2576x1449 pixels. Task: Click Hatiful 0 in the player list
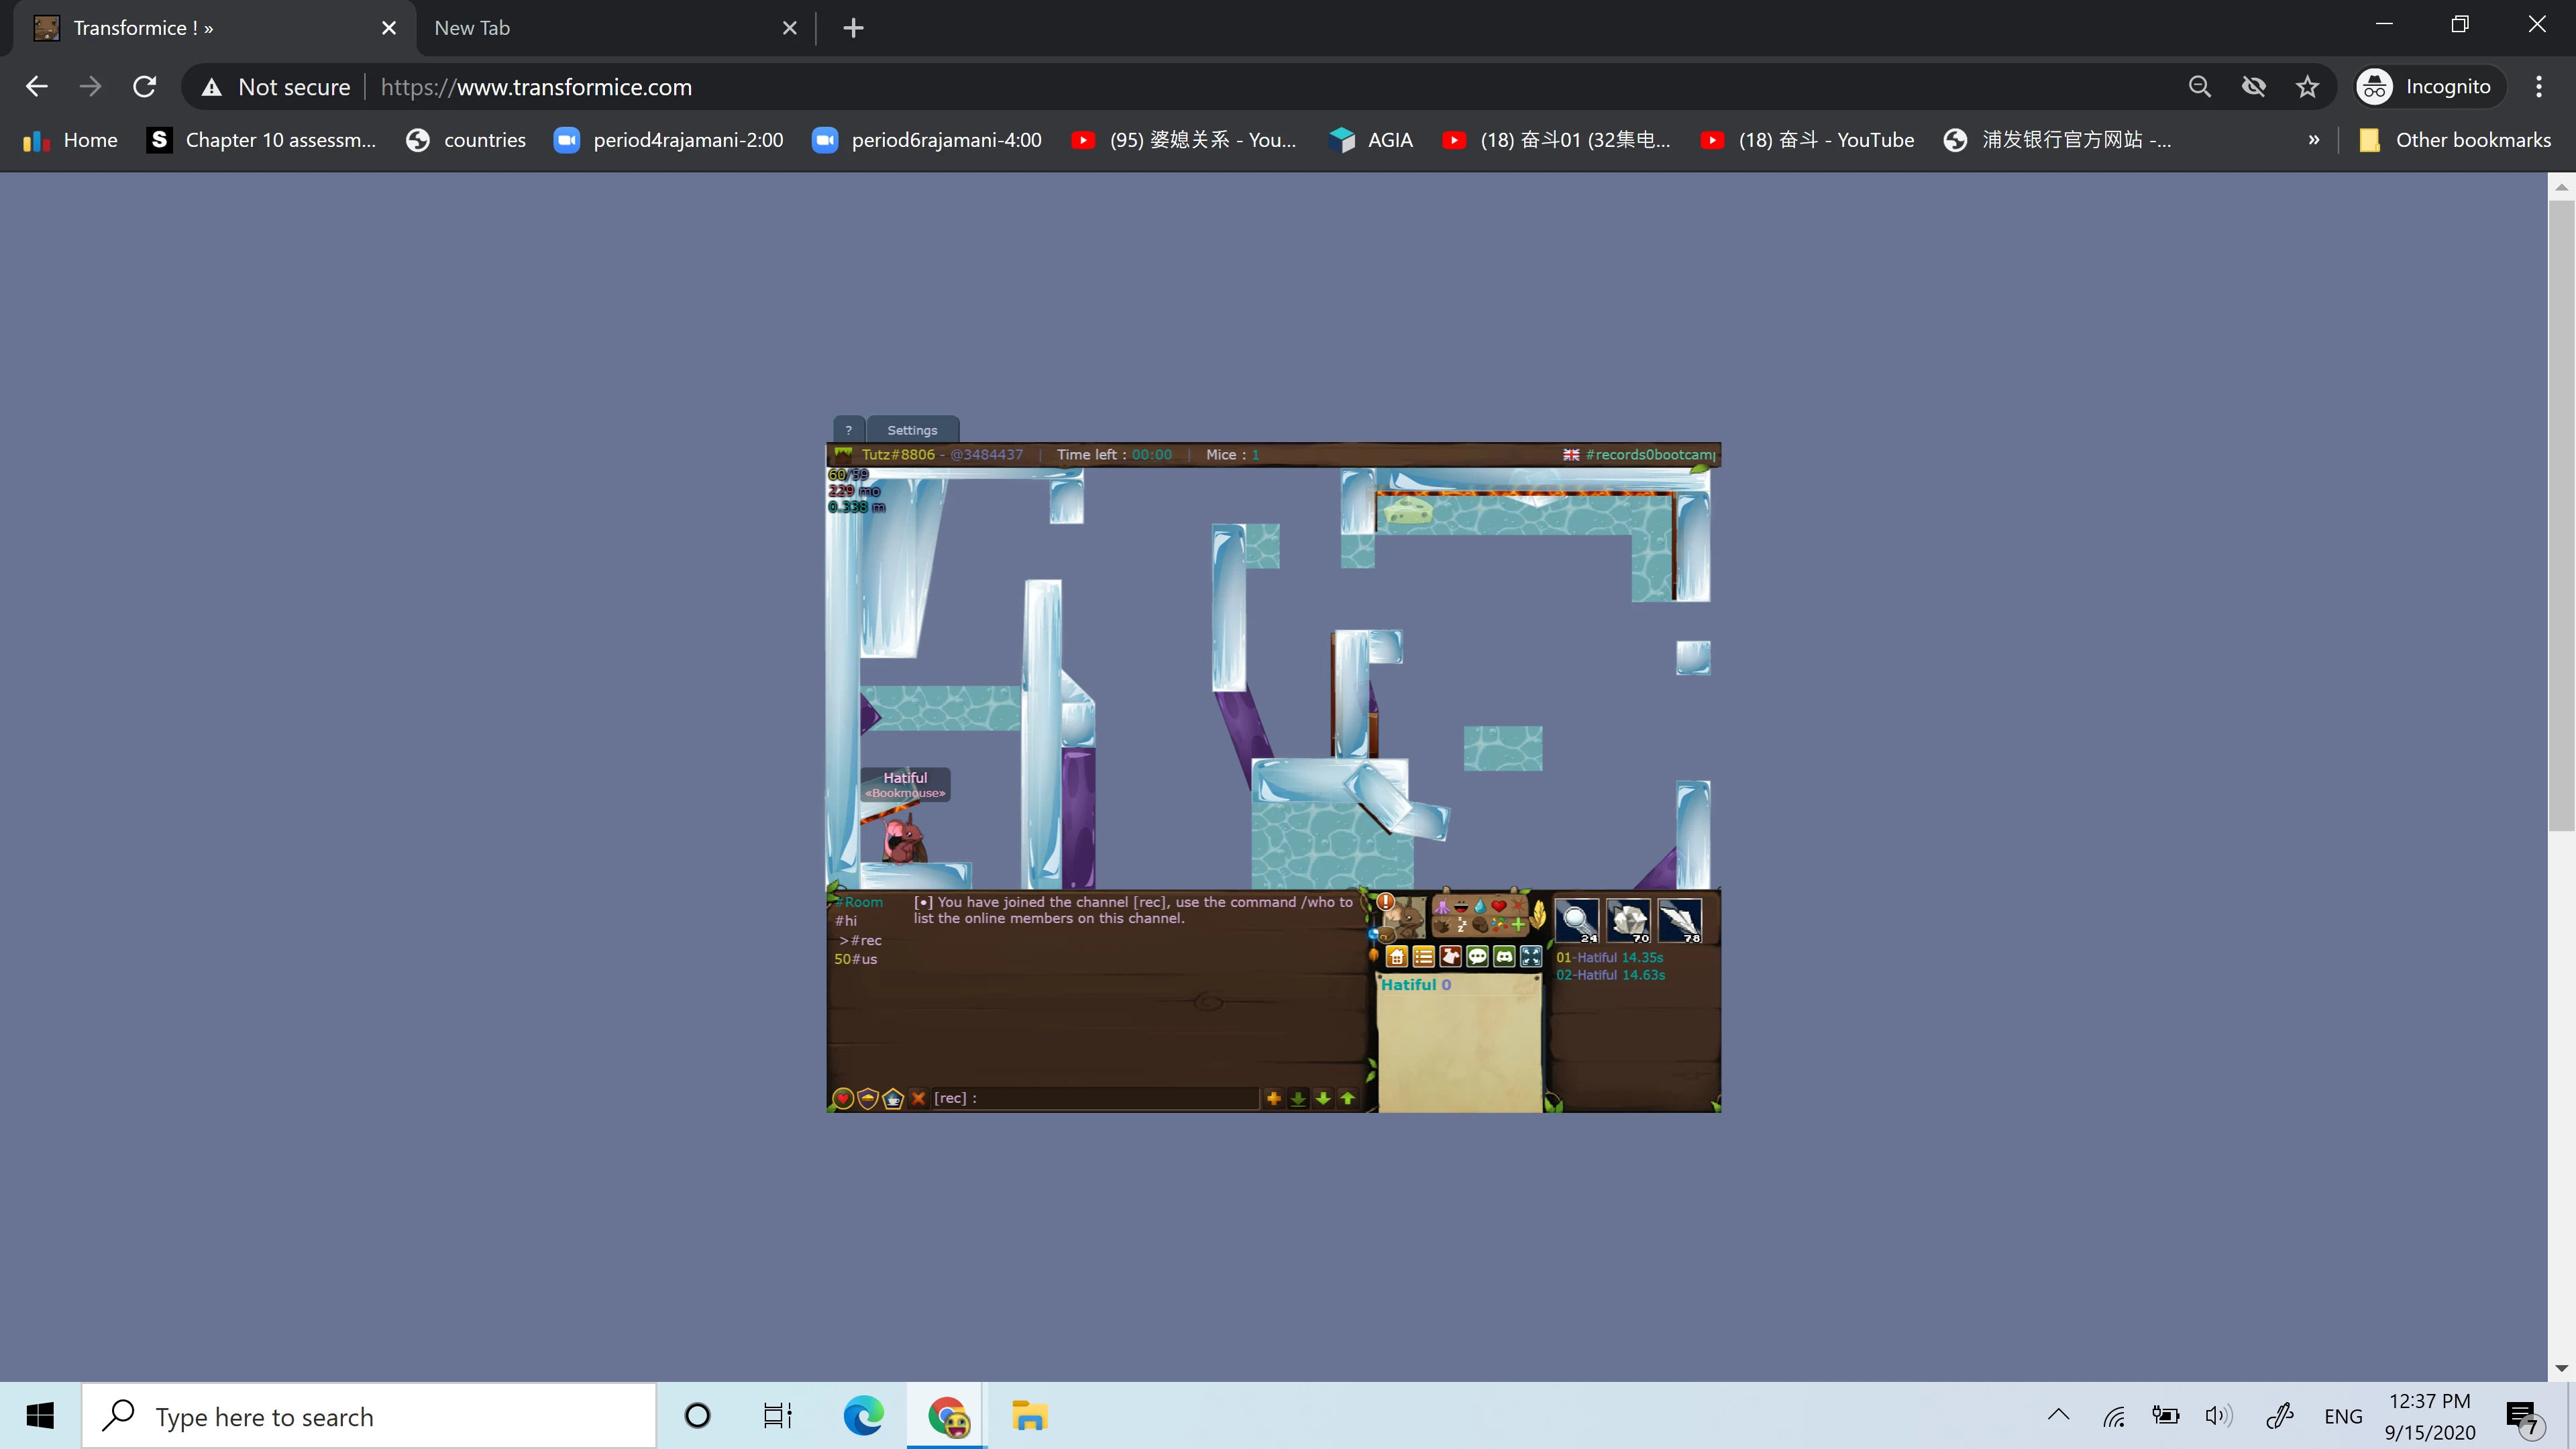coord(1416,985)
